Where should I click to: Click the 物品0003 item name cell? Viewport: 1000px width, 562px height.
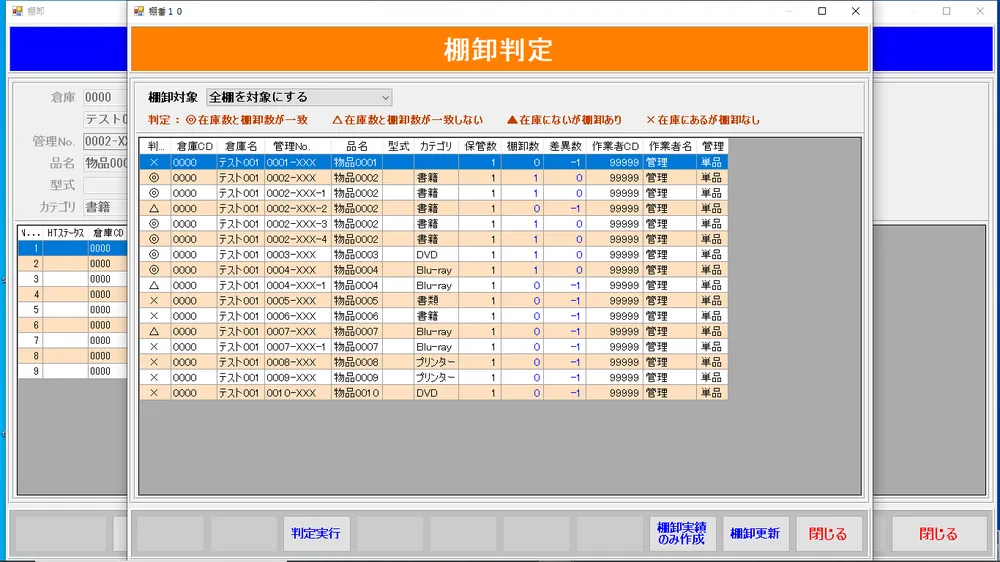coord(357,255)
